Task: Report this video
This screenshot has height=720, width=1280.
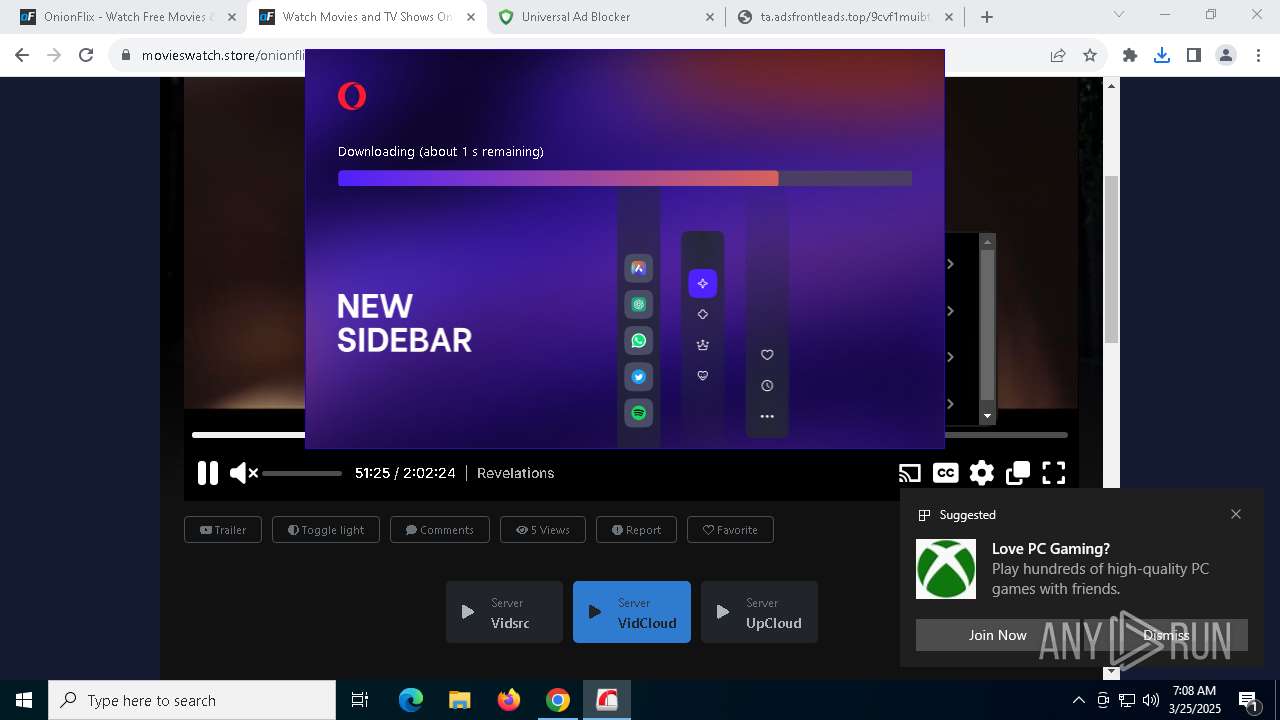Action: point(636,530)
